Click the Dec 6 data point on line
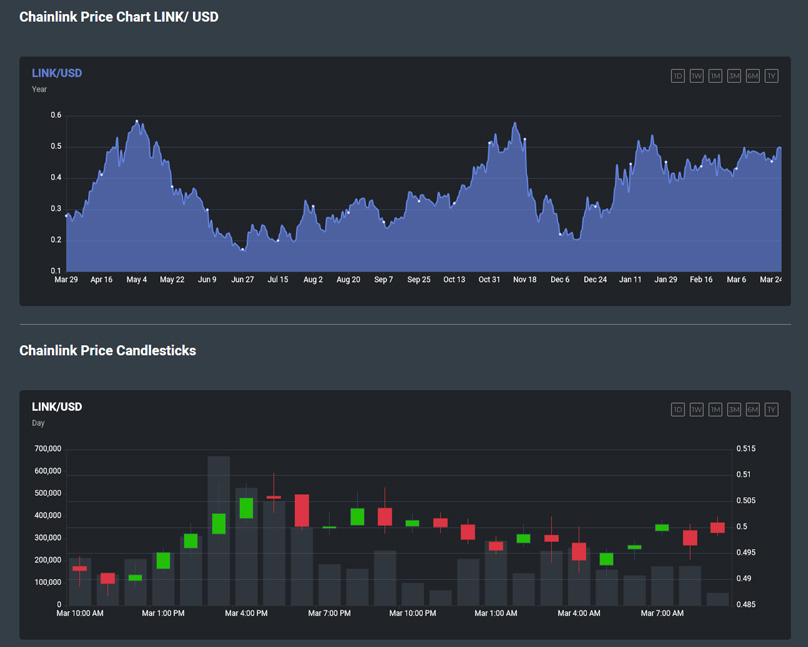Viewport: 808px width, 647px height. [560, 234]
